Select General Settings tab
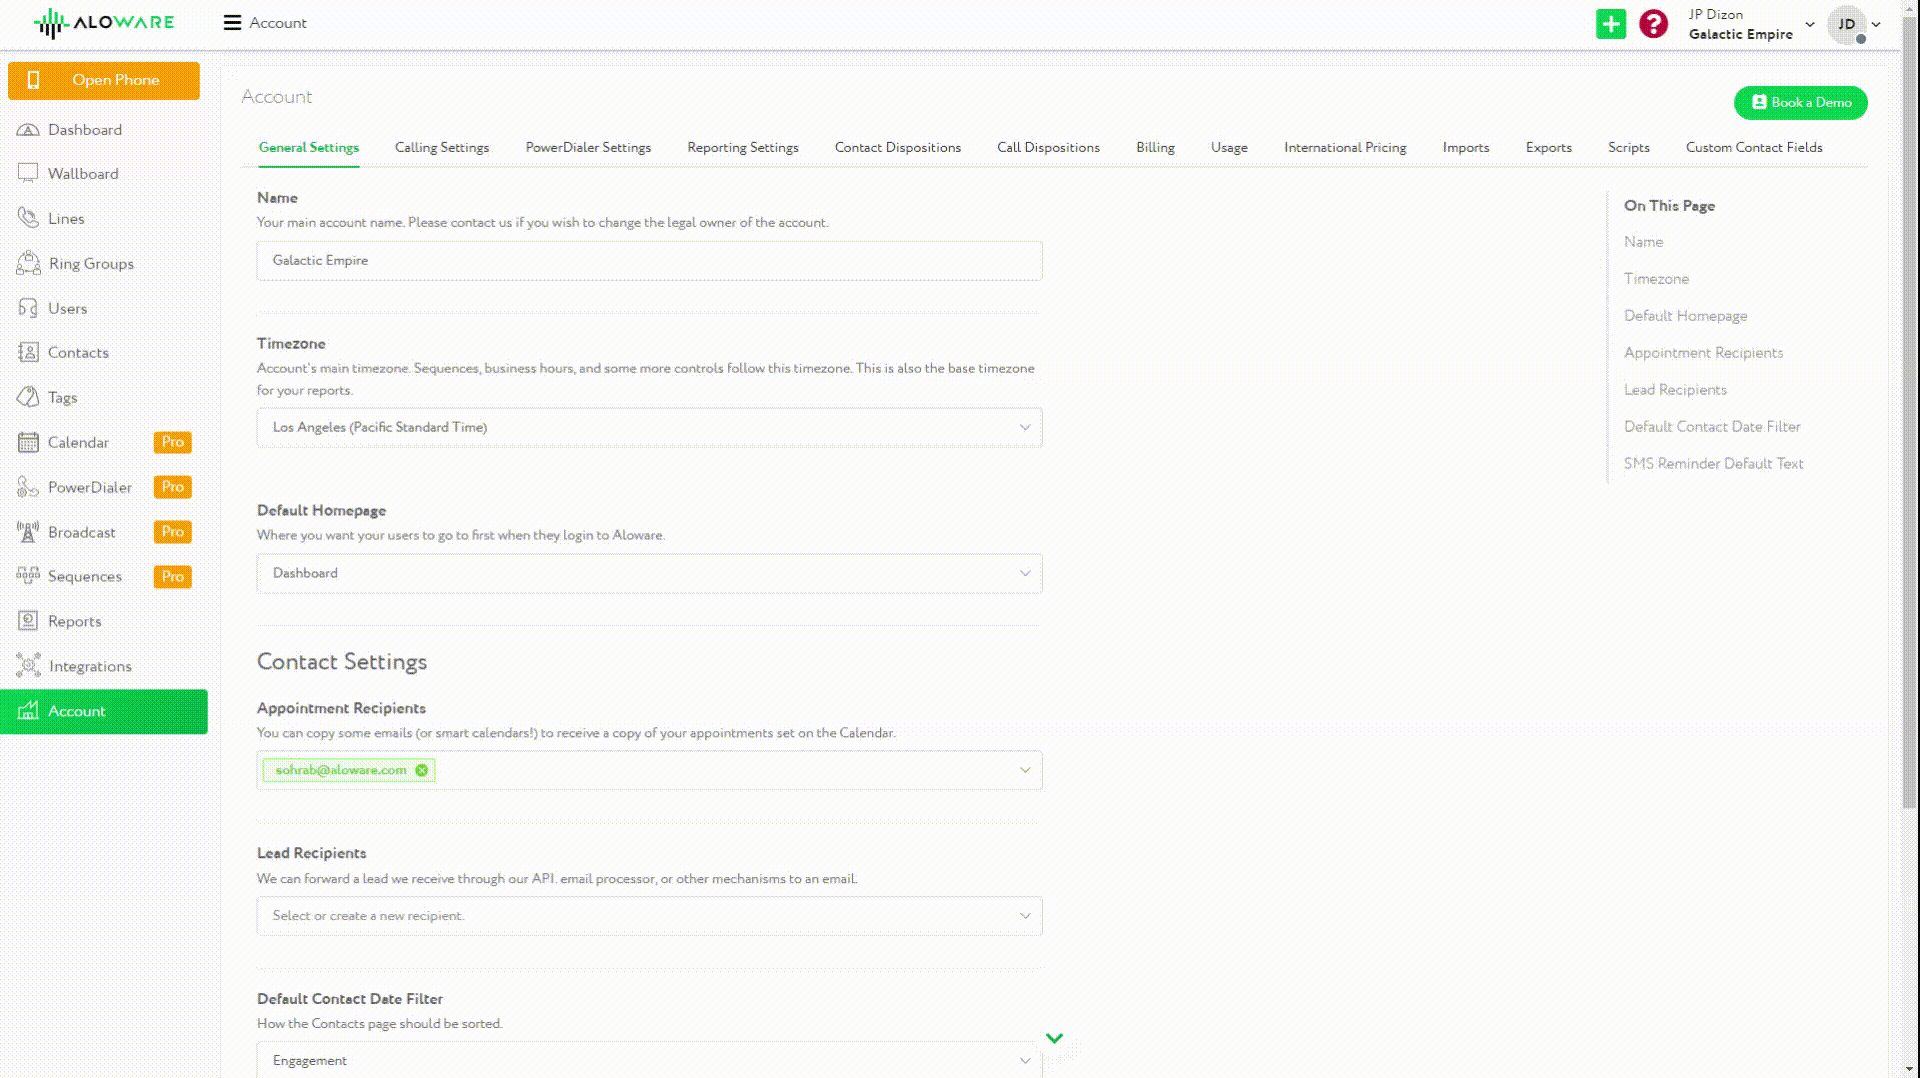The image size is (1920, 1078). [309, 148]
